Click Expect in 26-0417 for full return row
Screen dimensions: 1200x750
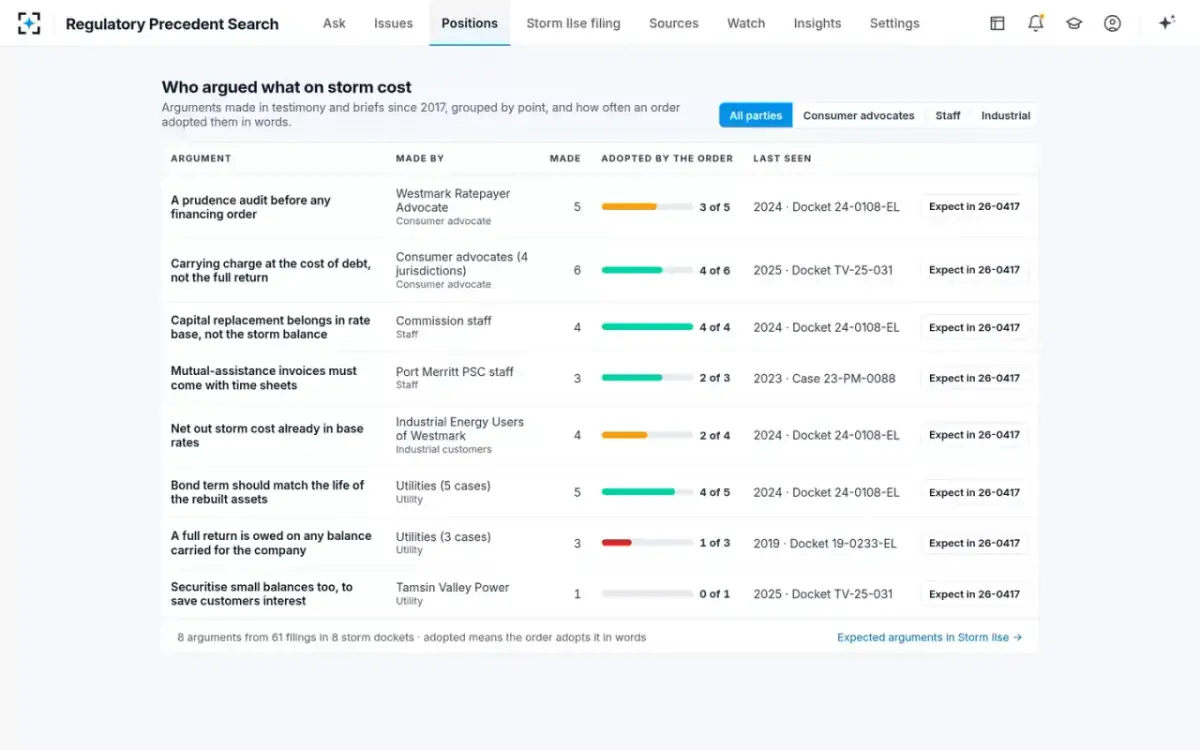(974, 543)
